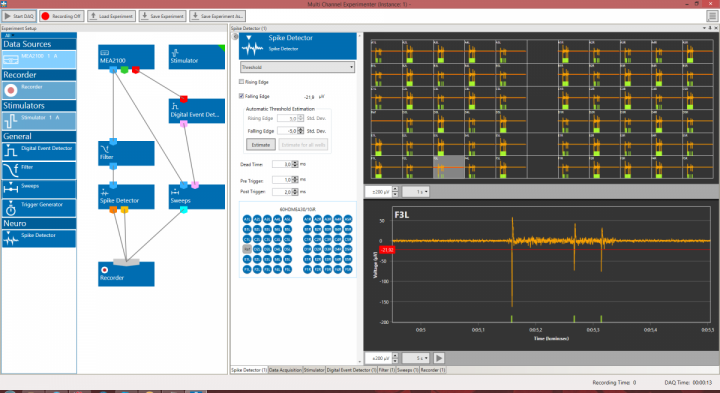Click Spike Detector node on the canvas
Viewport: 720px width, 393px height.
pyautogui.click(x=126, y=197)
